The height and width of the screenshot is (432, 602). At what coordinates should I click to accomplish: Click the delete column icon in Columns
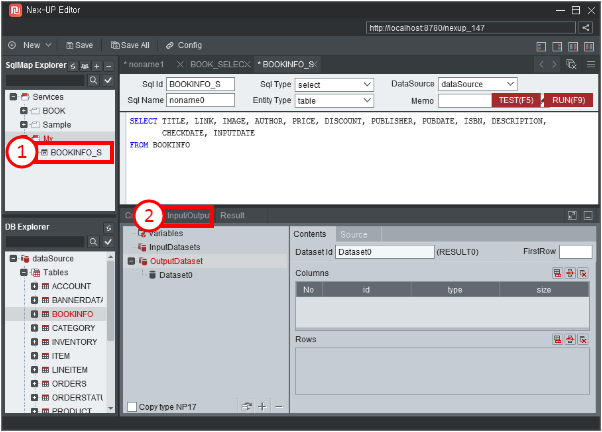coord(583,273)
